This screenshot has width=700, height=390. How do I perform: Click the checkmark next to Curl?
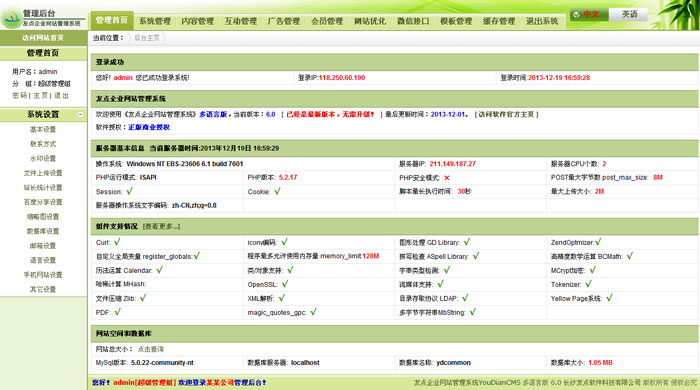pos(117,242)
